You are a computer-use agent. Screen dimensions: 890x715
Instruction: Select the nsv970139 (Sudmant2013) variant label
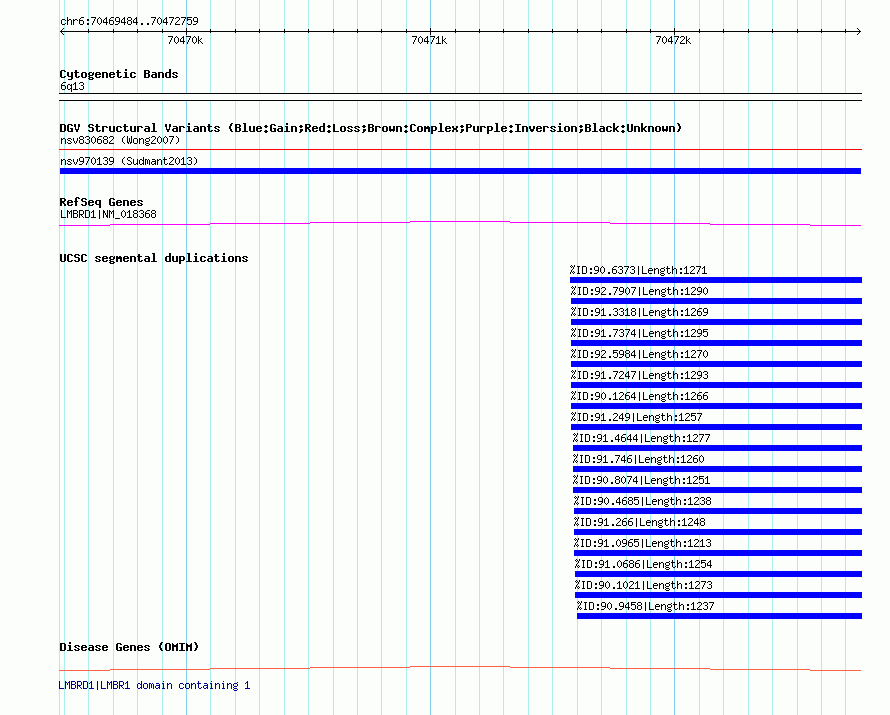coord(129,161)
